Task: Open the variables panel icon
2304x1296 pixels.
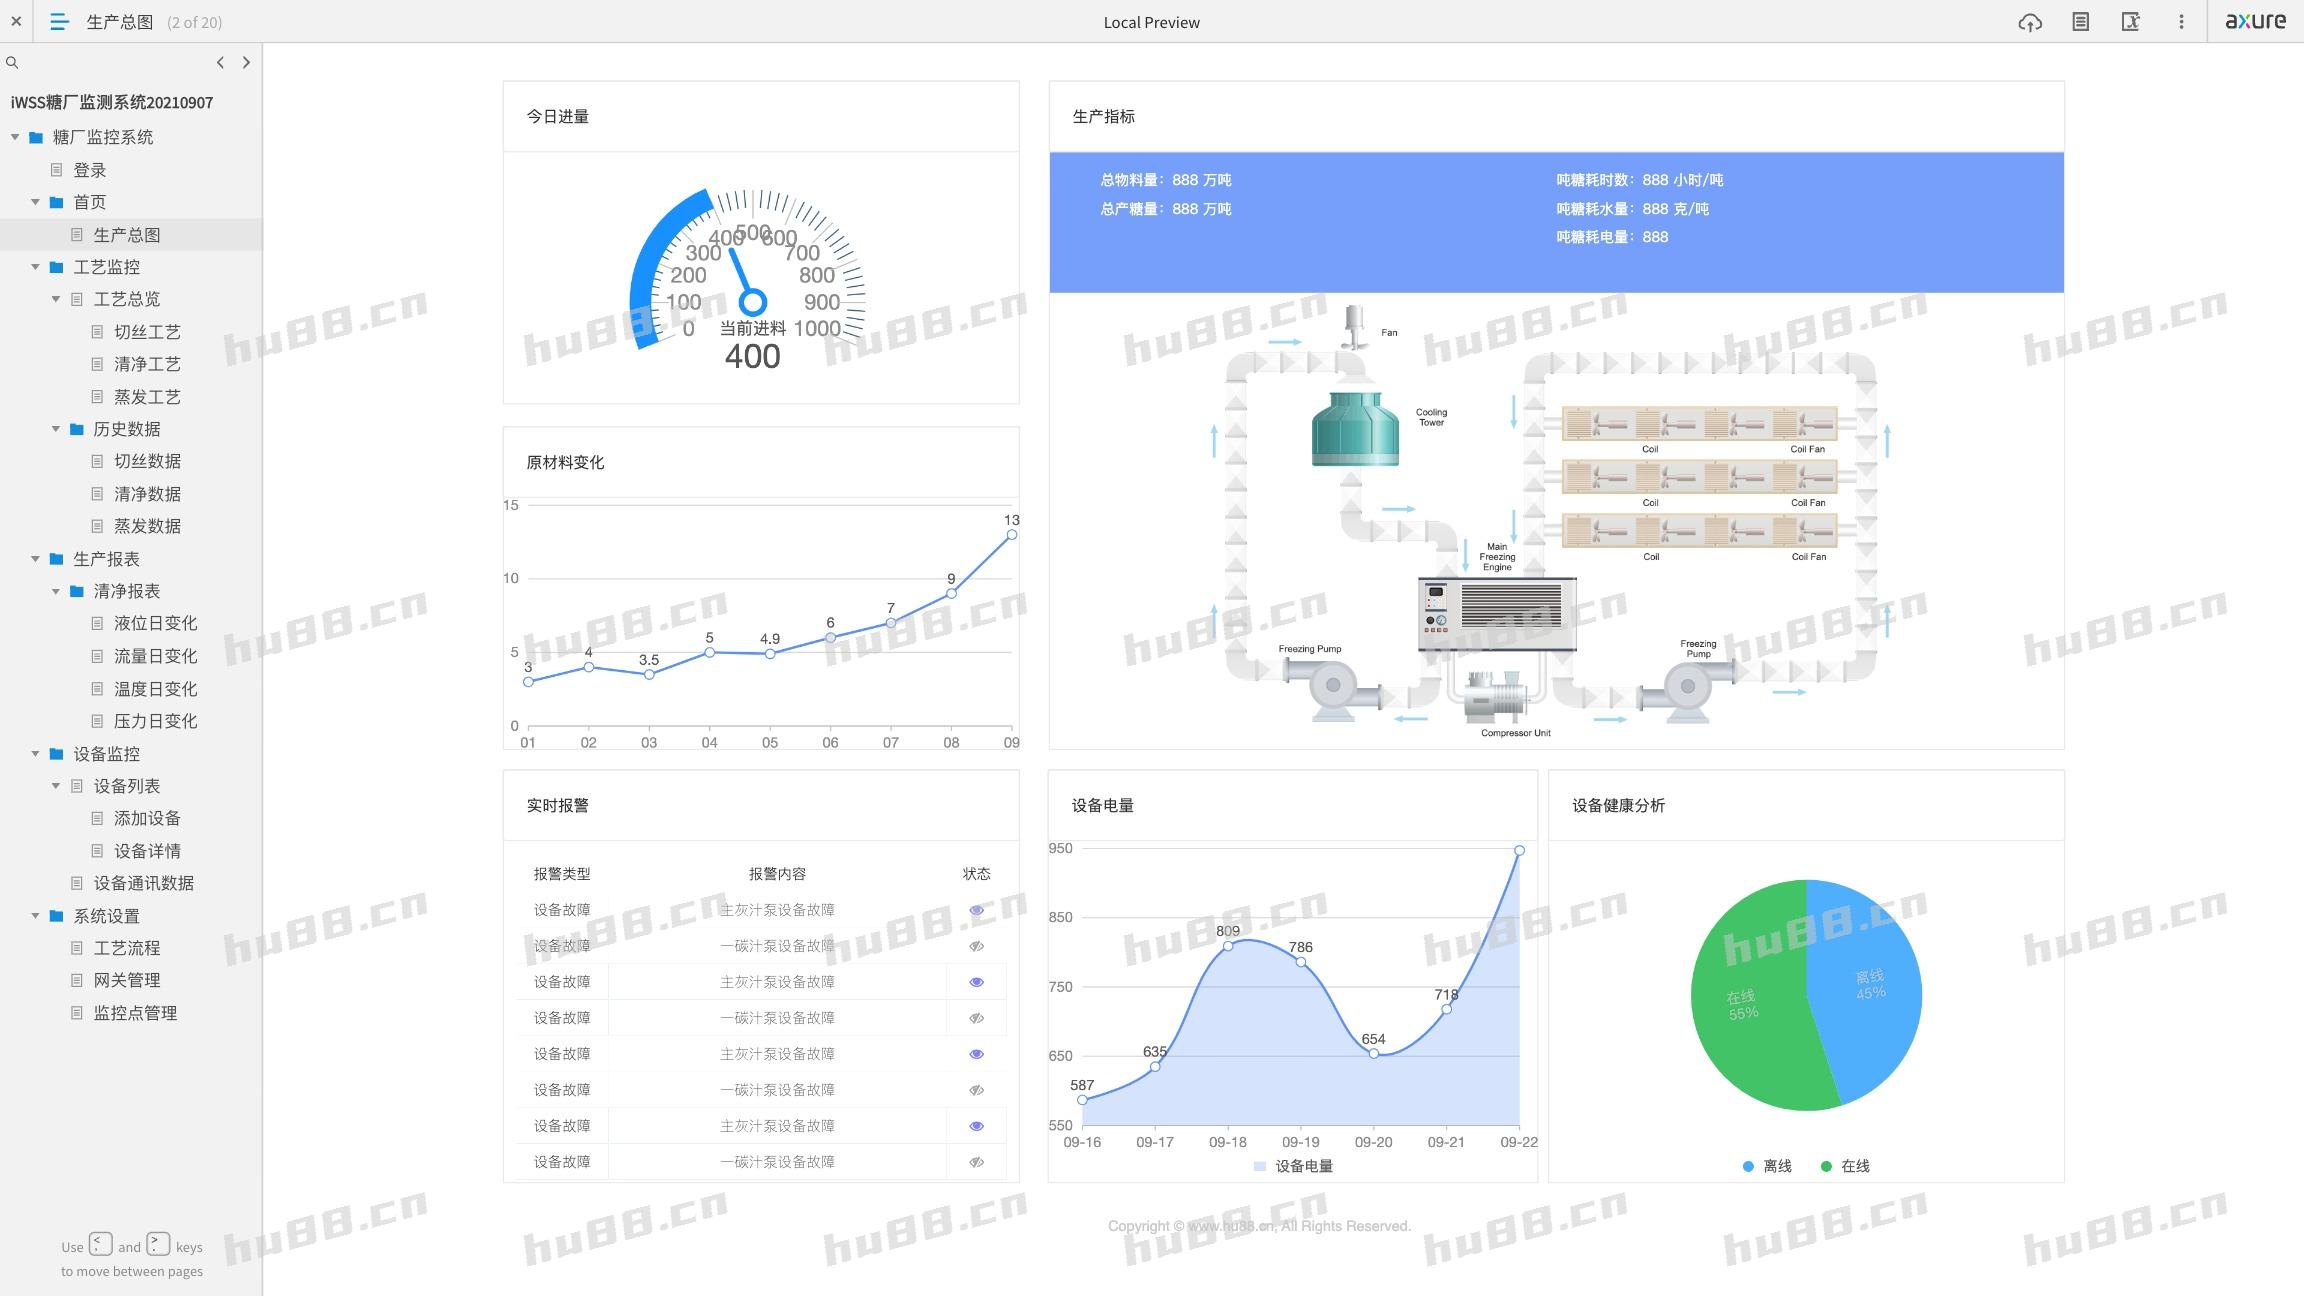Action: pyautogui.click(x=2131, y=22)
